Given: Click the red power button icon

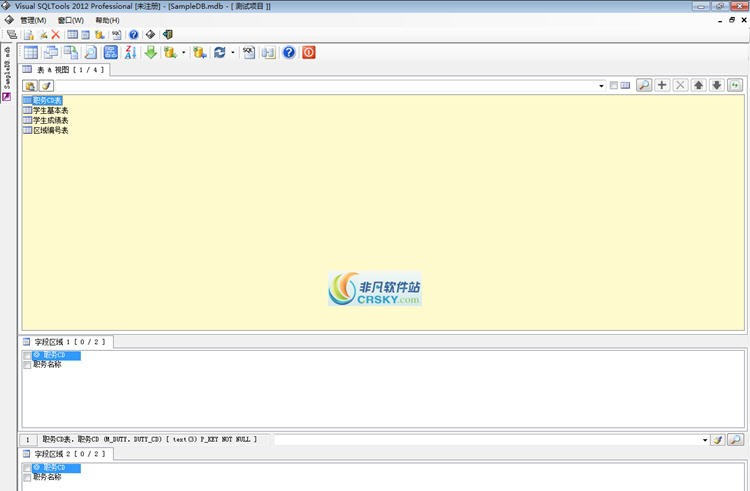Looking at the screenshot, I should click(309, 53).
